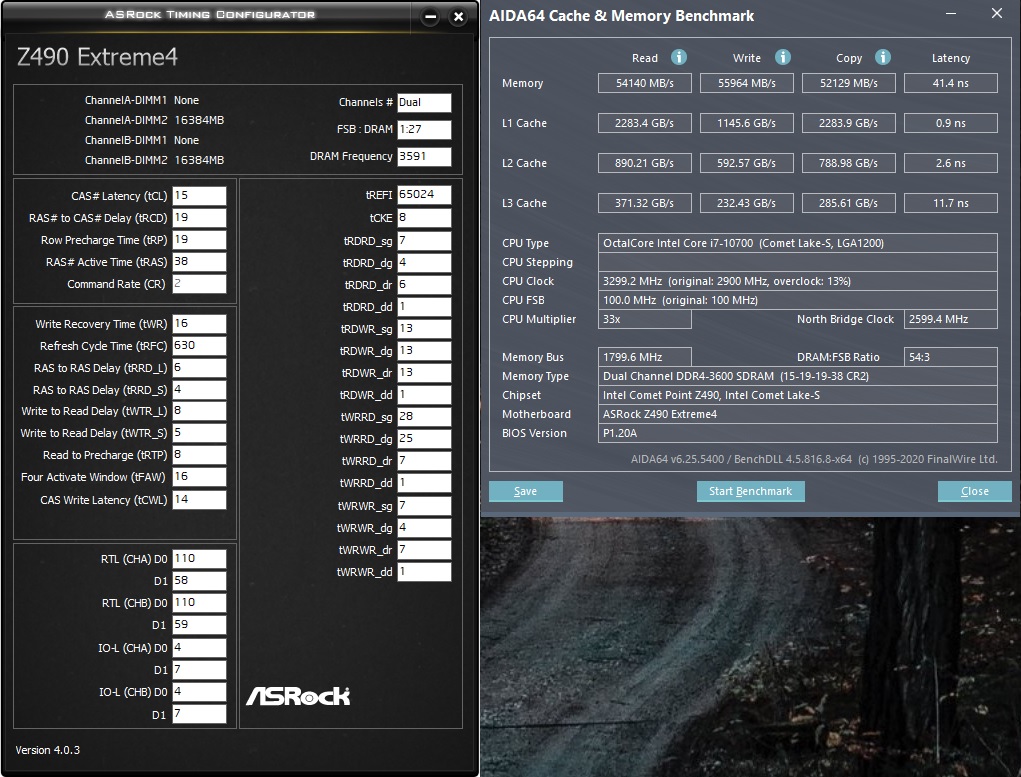Select the L2 Cache Write value 592.57 GB/s
The width and height of the screenshot is (1021, 777).
tap(746, 163)
